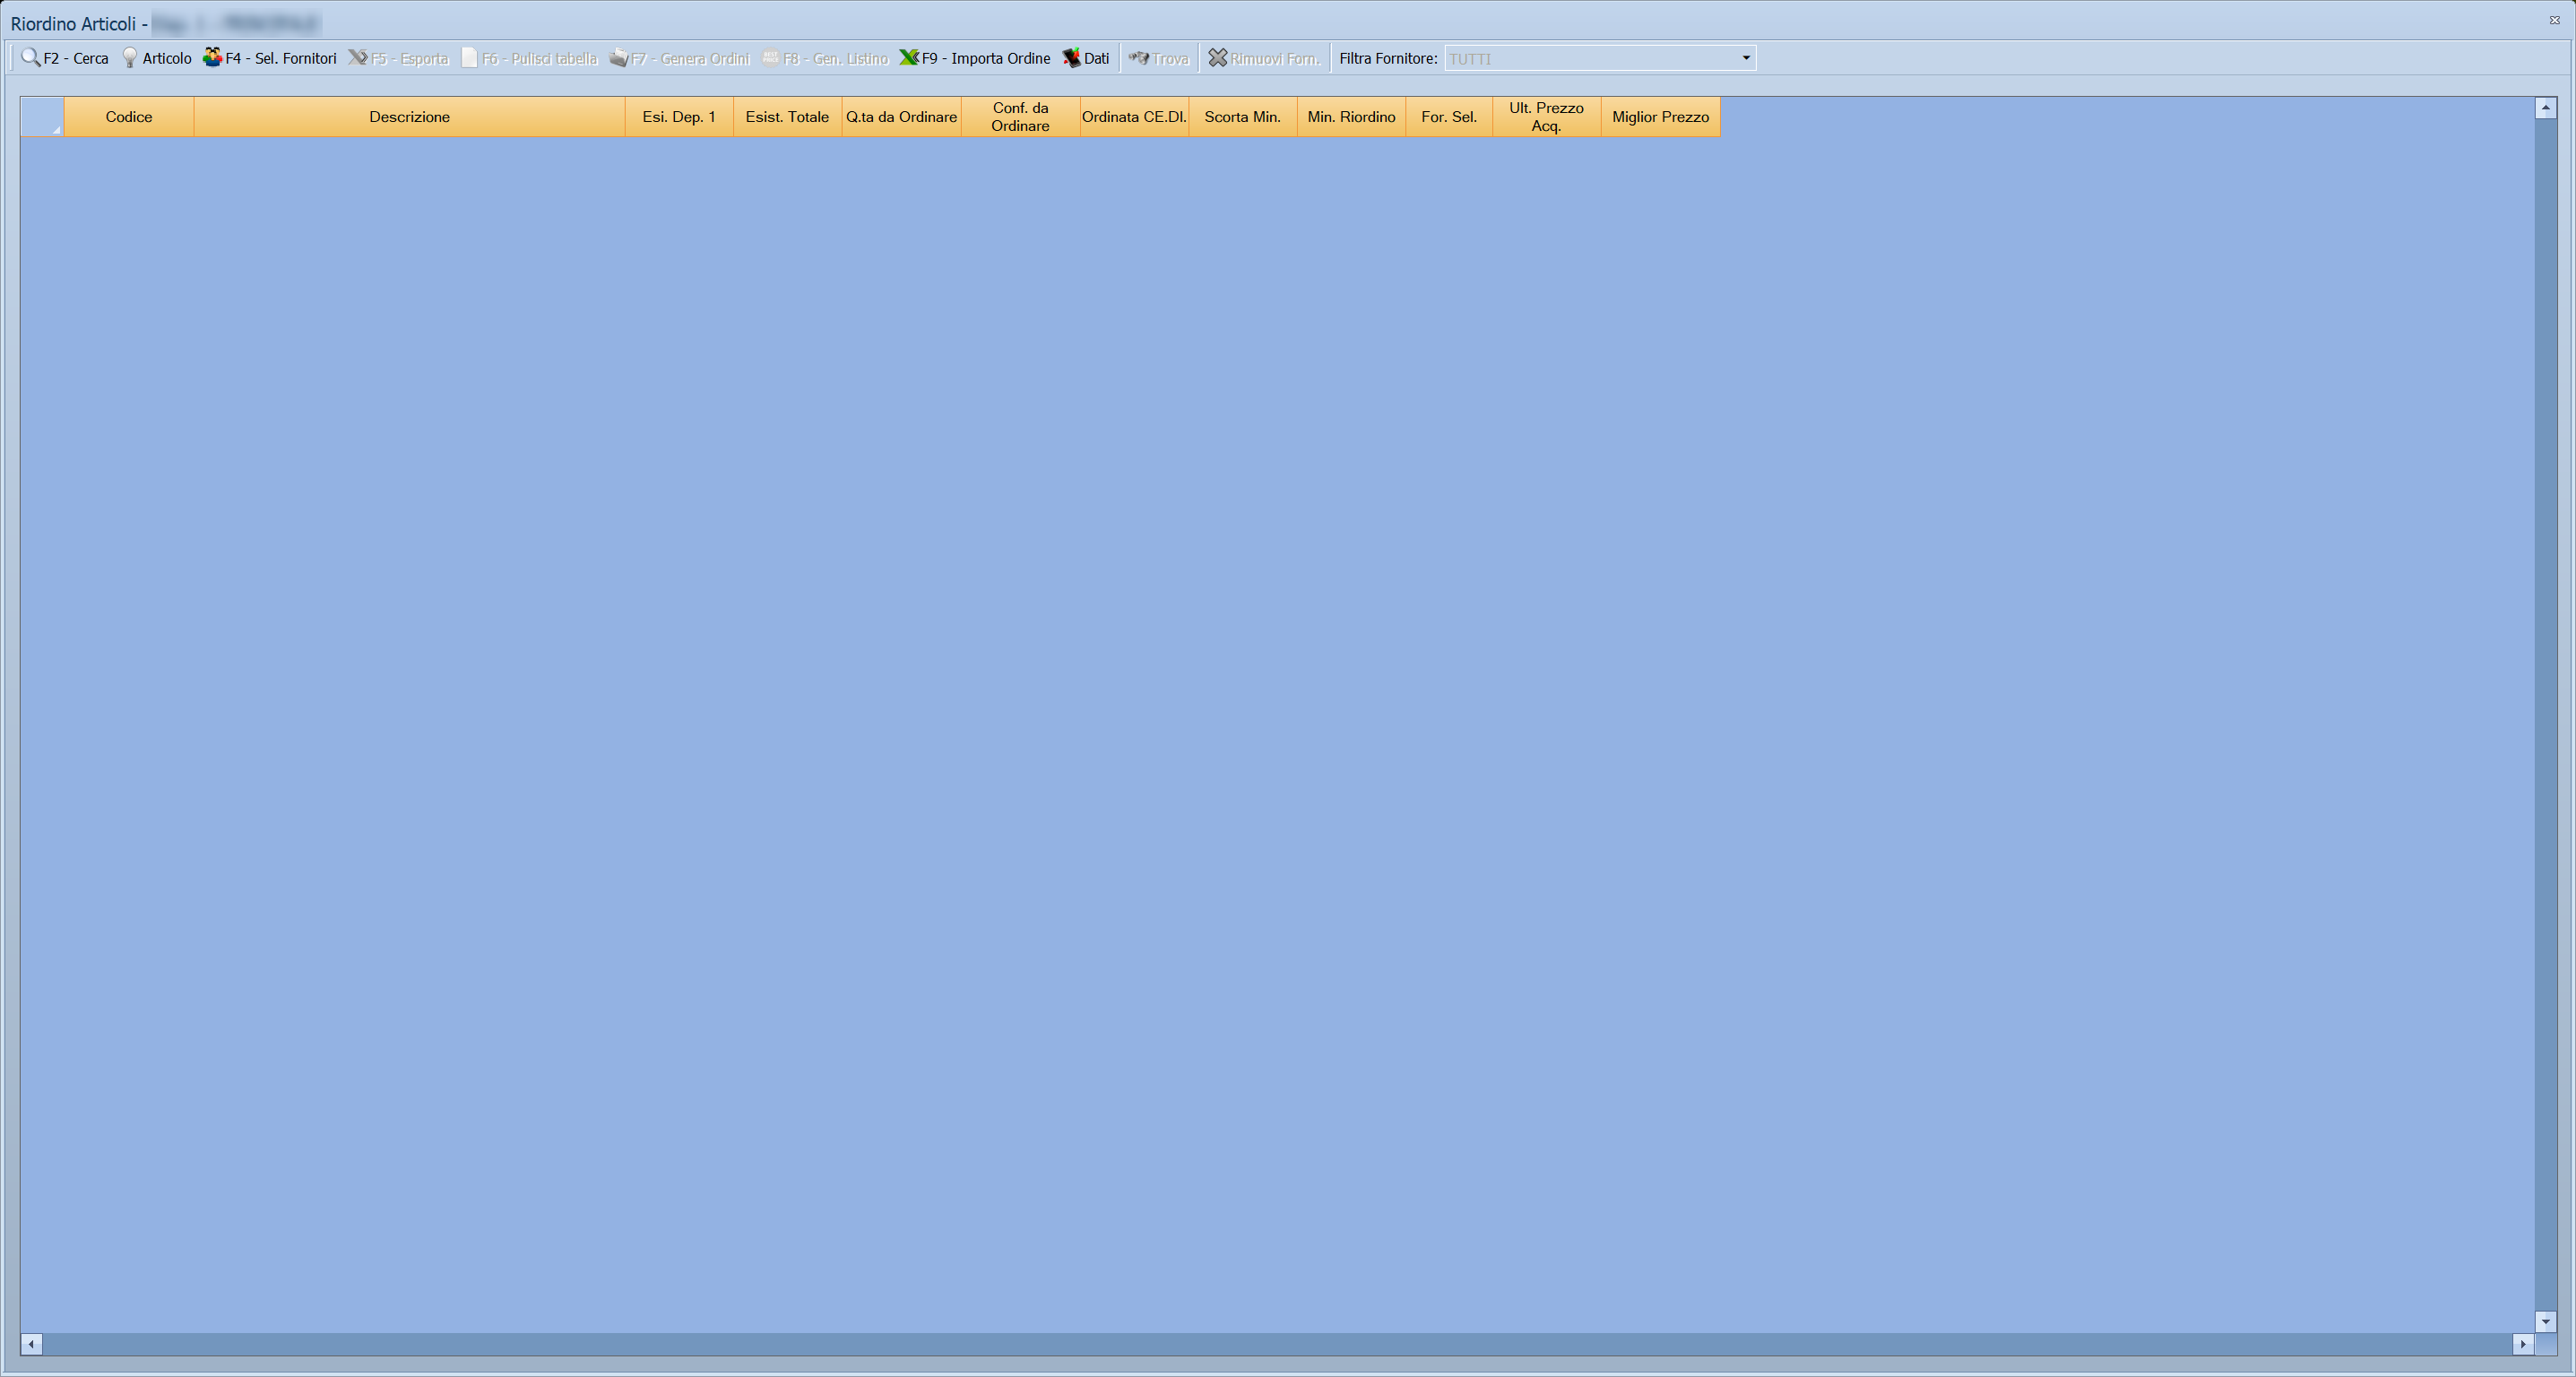Sort by the Descrizione column header
Screen dimensions: 2576x1377
(409, 117)
